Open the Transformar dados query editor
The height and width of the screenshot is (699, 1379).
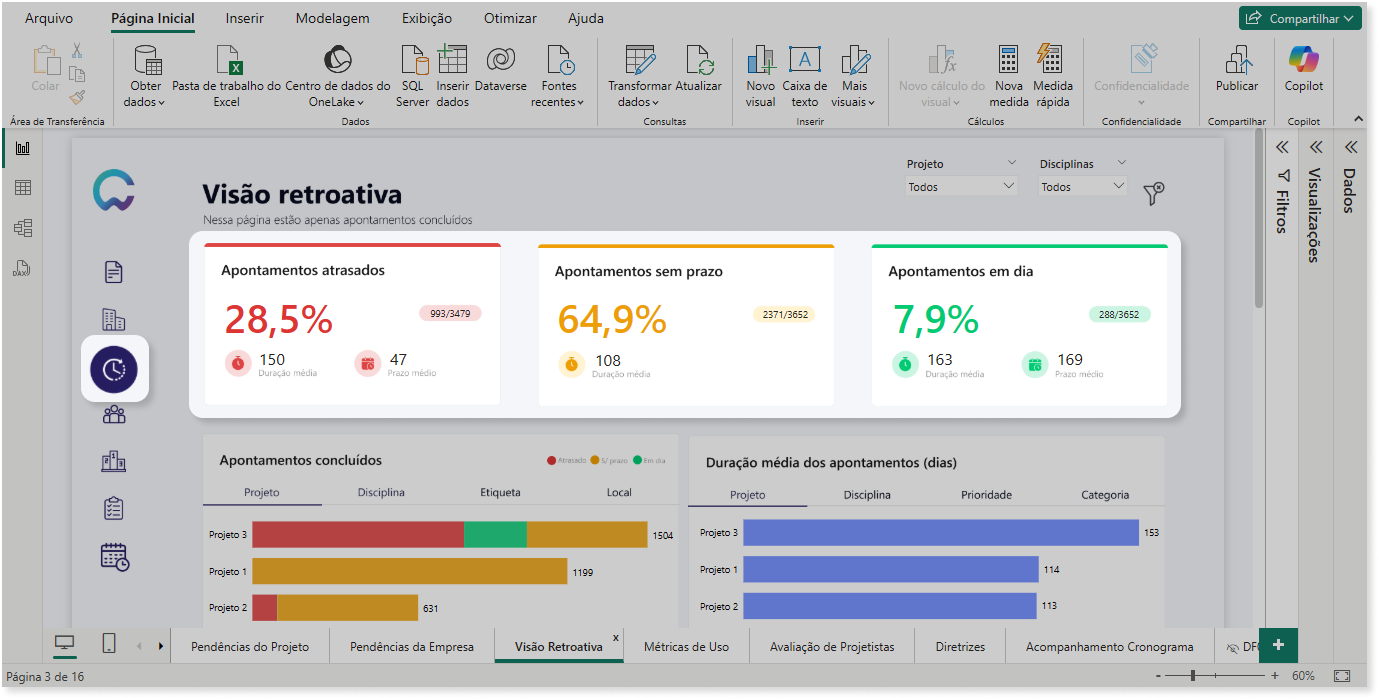(x=639, y=76)
